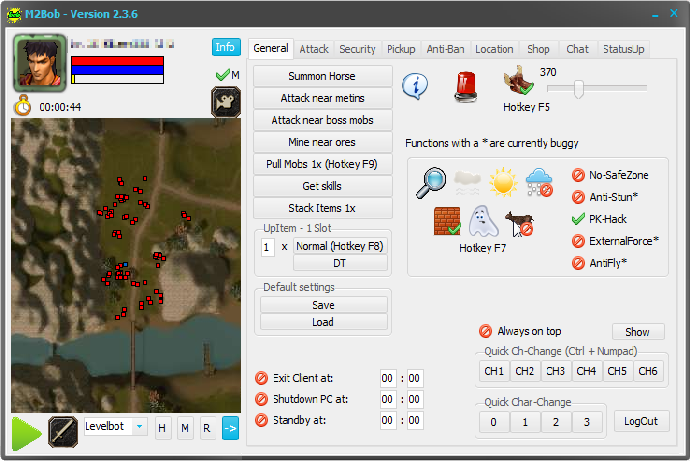Viewport: 690px width, 461px height.
Task: Select the General tab
Action: [x=271, y=48]
